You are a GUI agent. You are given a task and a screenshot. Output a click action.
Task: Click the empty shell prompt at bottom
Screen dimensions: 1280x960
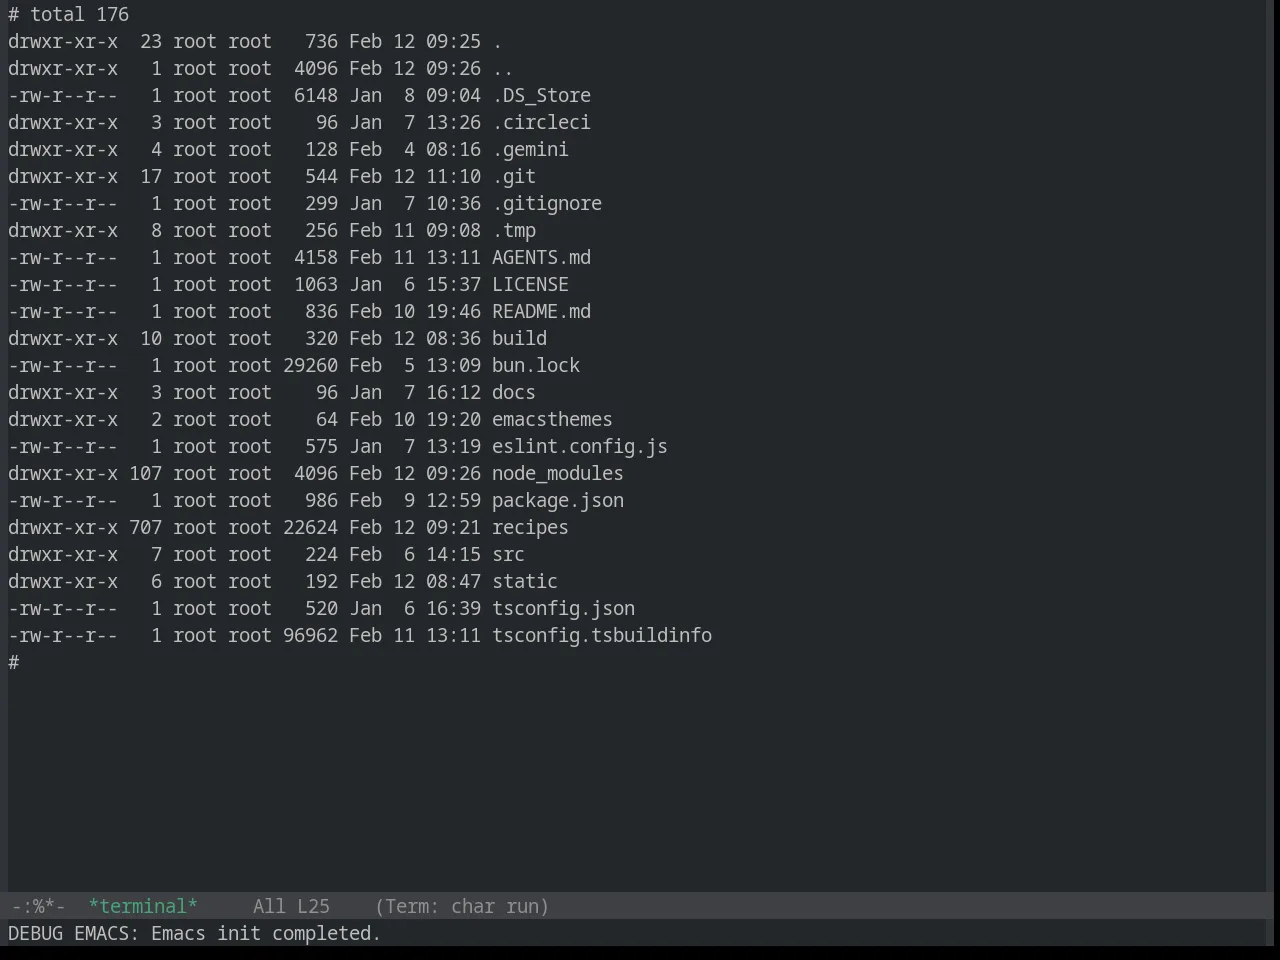14,662
